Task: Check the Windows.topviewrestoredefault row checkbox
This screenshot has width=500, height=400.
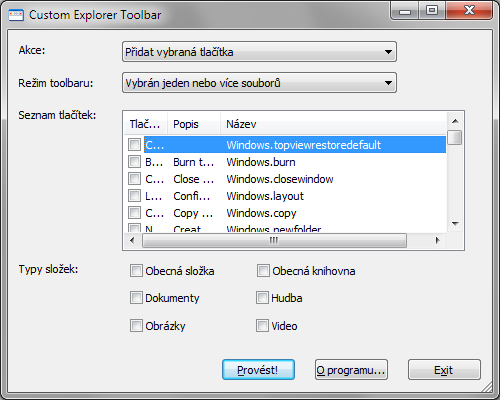Action: [x=134, y=145]
